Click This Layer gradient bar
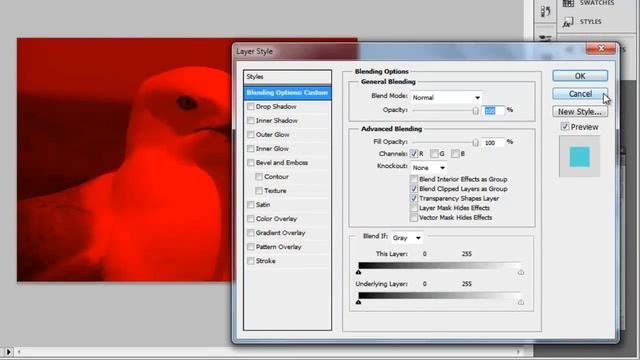Image resolution: width=640 pixels, height=360 pixels. click(x=439, y=265)
